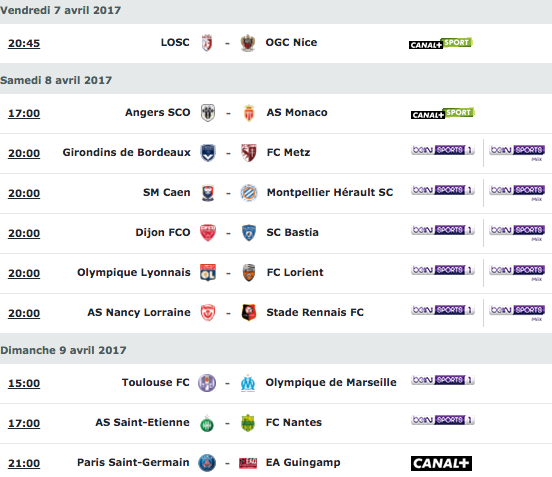Click the Paris Saint-Germain crest
This screenshot has width=552, height=477.
(x=207, y=463)
